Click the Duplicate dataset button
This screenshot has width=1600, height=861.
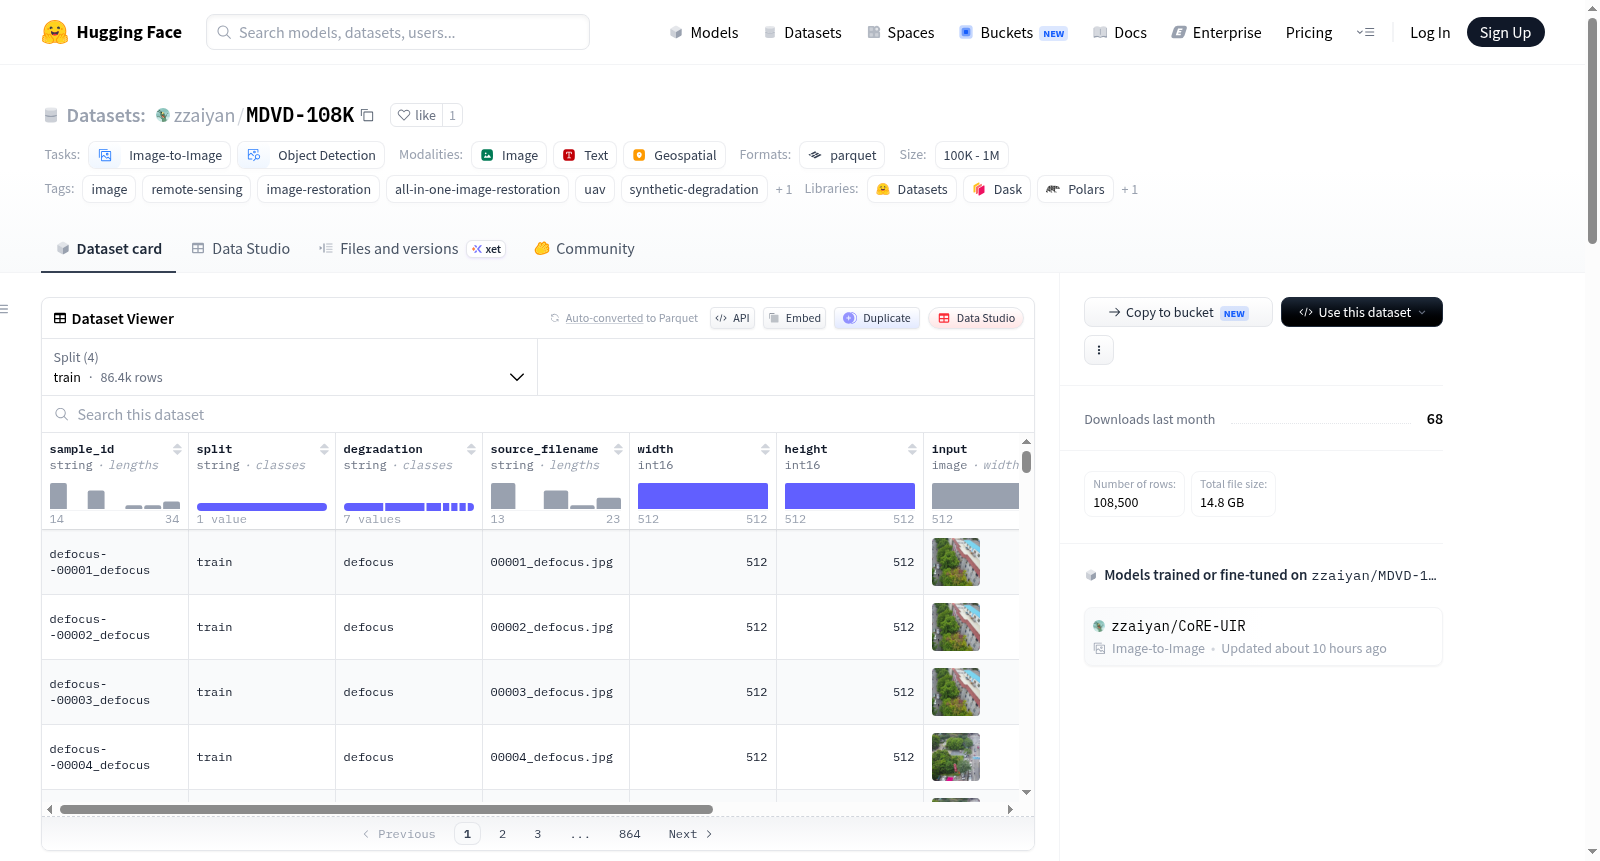click(x=877, y=318)
